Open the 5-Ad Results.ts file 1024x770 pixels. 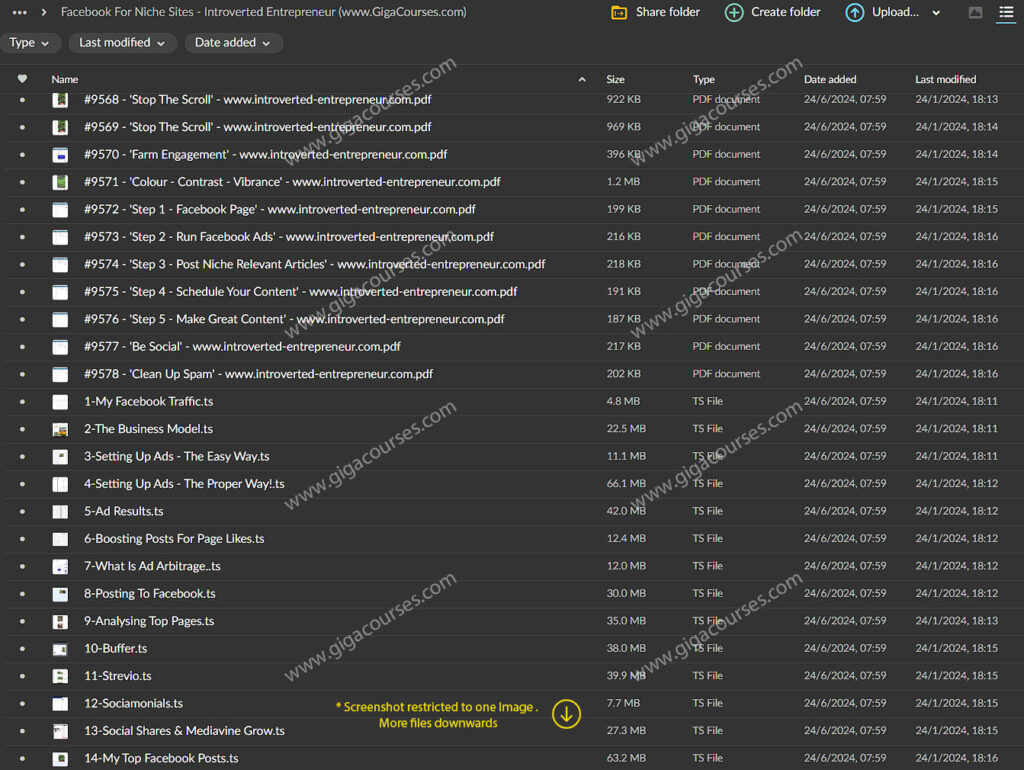coord(124,511)
